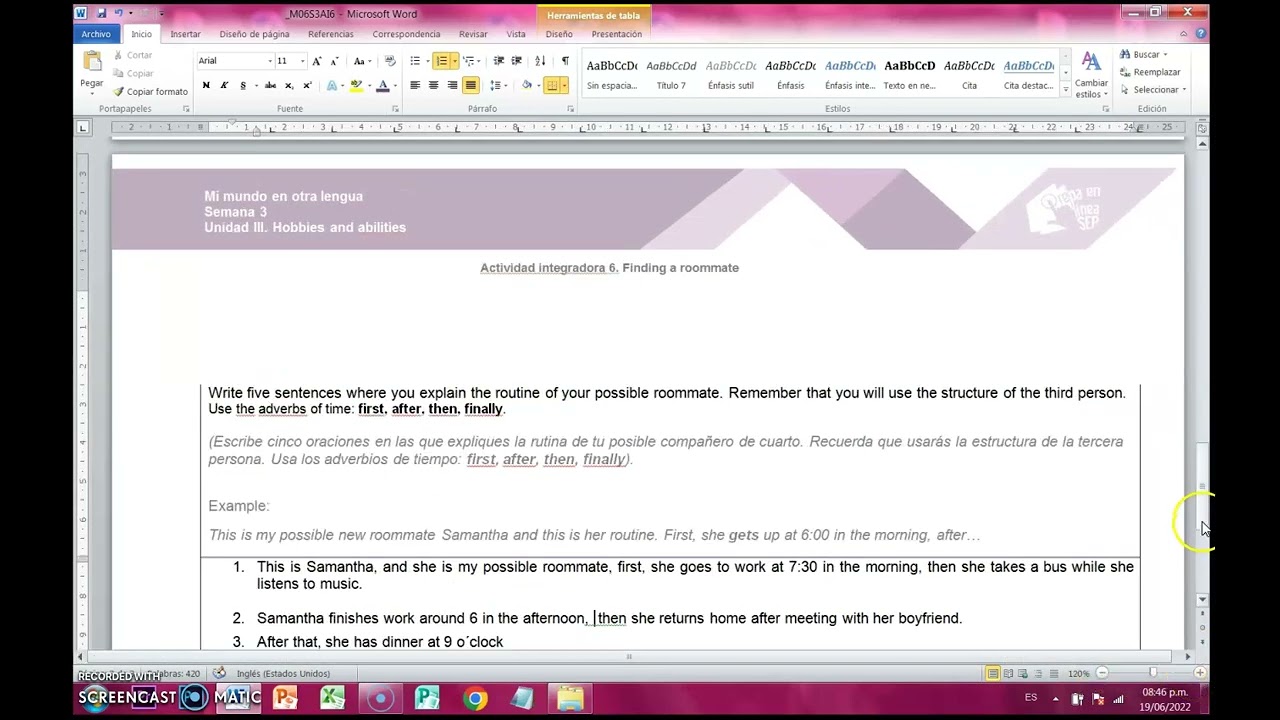Toggle superscript formatting
The height and width of the screenshot is (720, 1280).
(x=307, y=86)
